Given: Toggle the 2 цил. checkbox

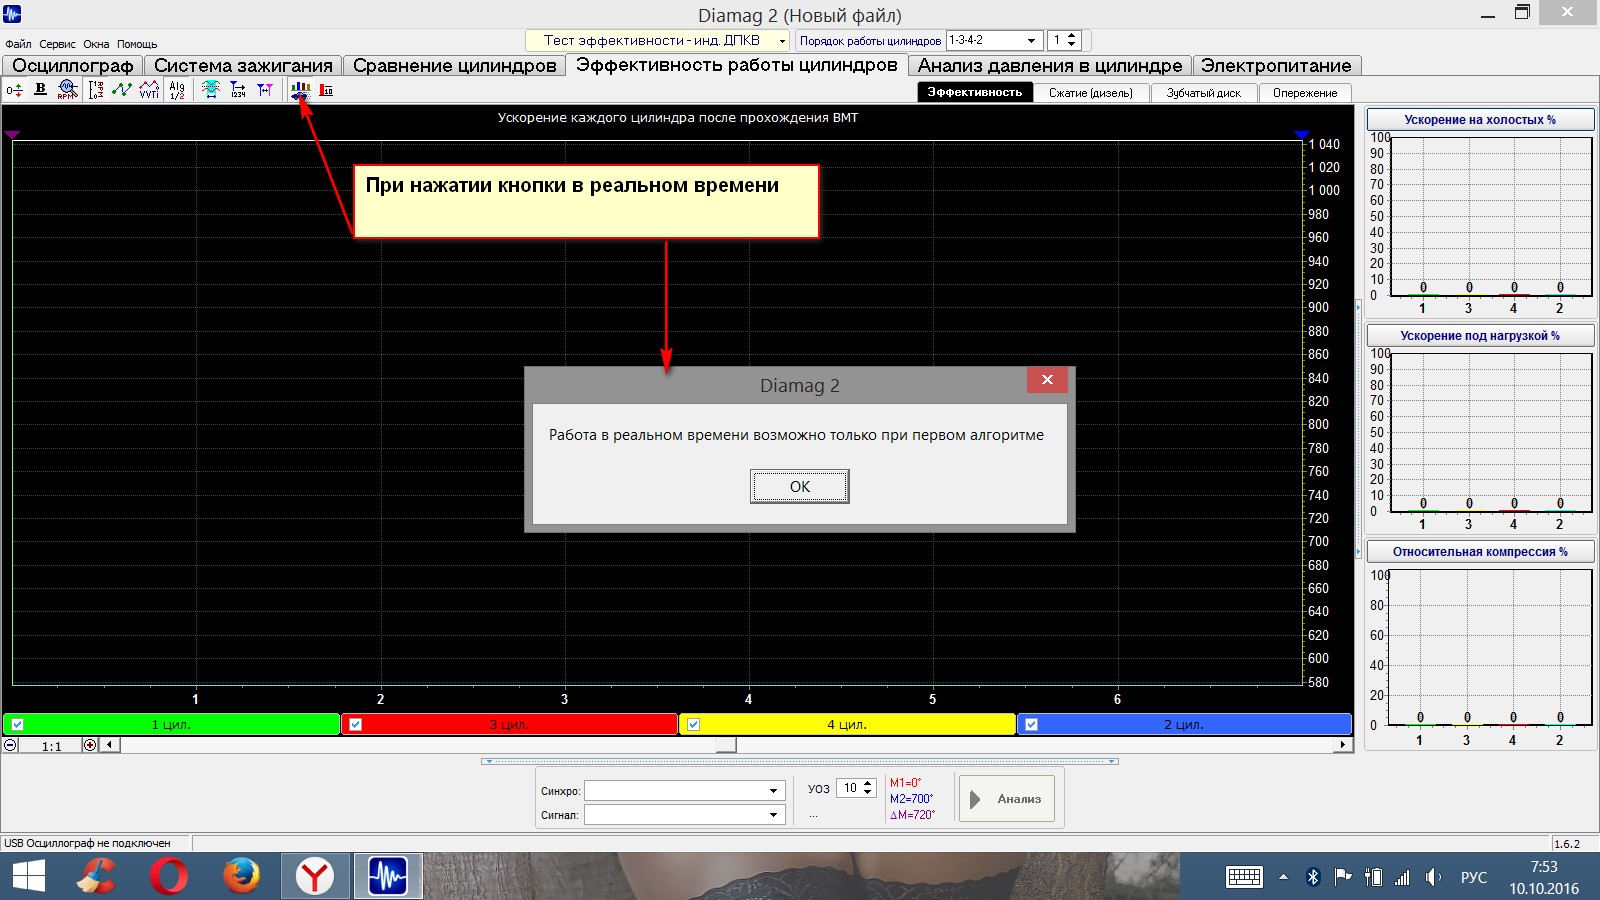Looking at the screenshot, I should click(x=1031, y=725).
